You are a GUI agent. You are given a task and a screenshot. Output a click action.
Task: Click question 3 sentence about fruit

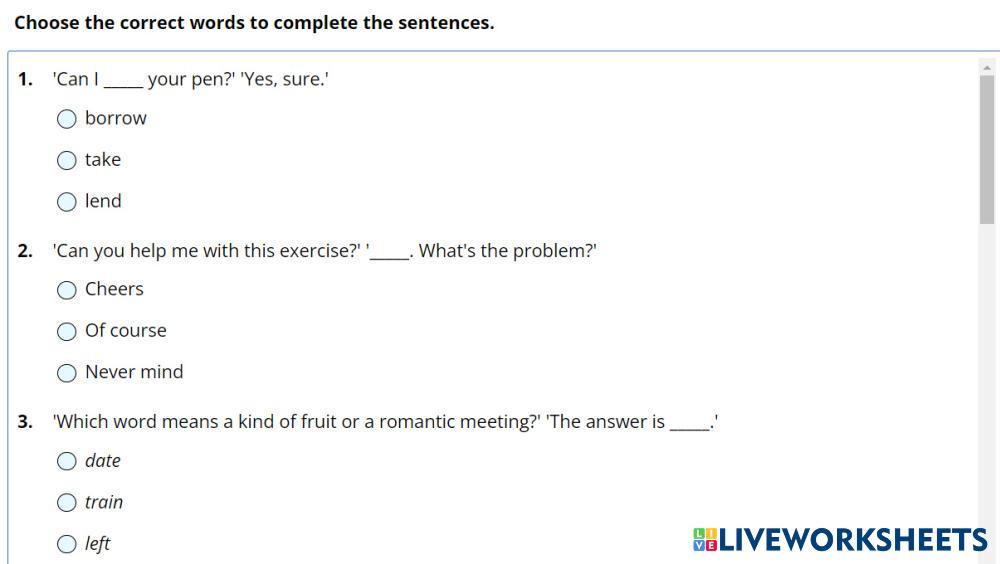pyautogui.click(x=385, y=421)
